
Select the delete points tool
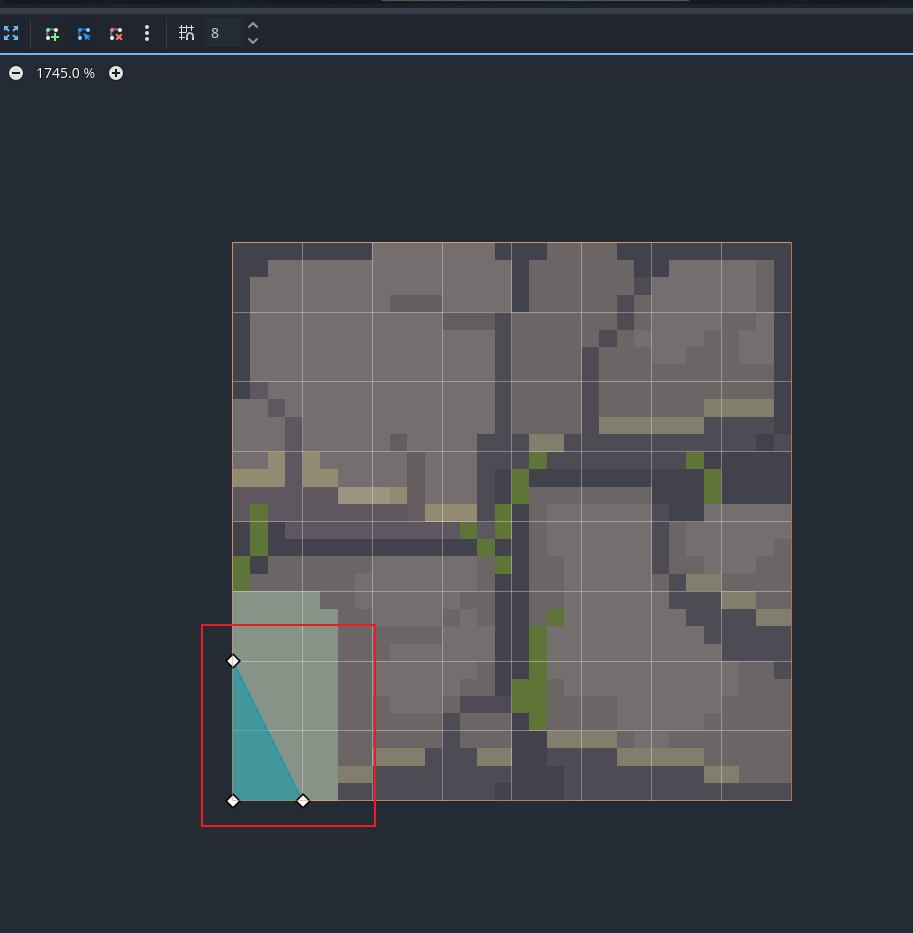coord(116,34)
